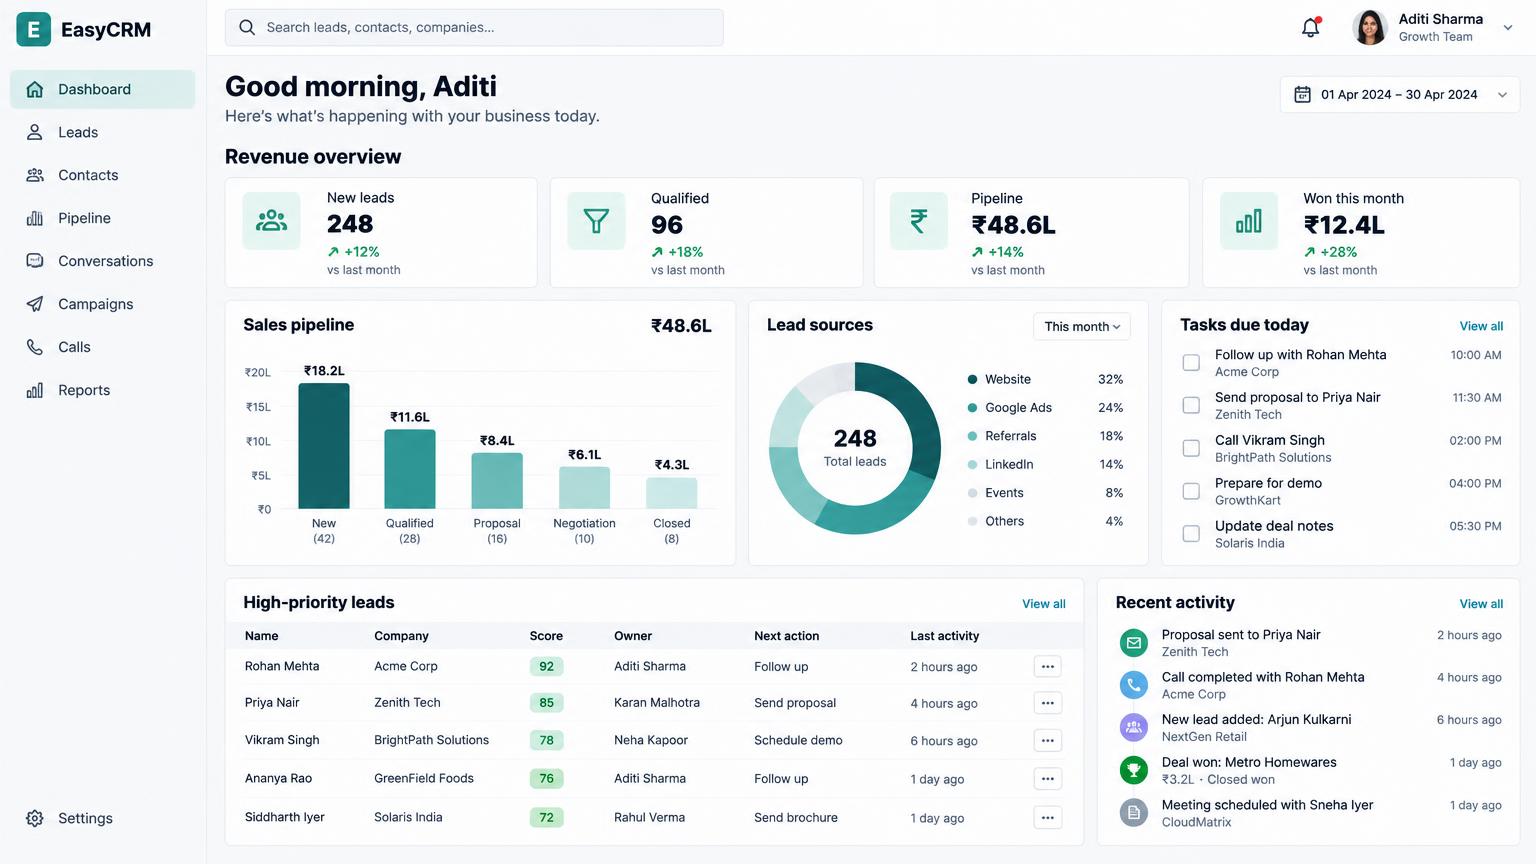Open more options for Siddharth Iyer row
Viewport: 1536px width, 864px height.
coord(1047,817)
